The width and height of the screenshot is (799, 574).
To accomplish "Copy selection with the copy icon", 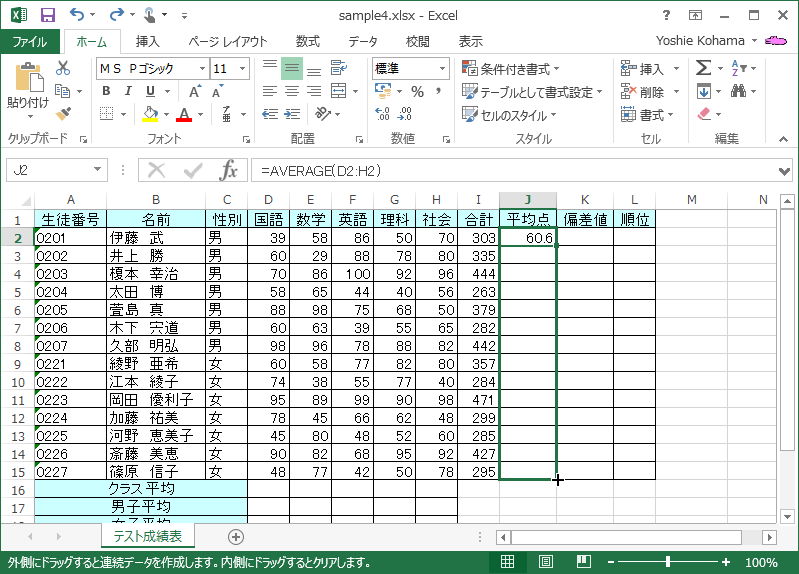I will click(63, 91).
